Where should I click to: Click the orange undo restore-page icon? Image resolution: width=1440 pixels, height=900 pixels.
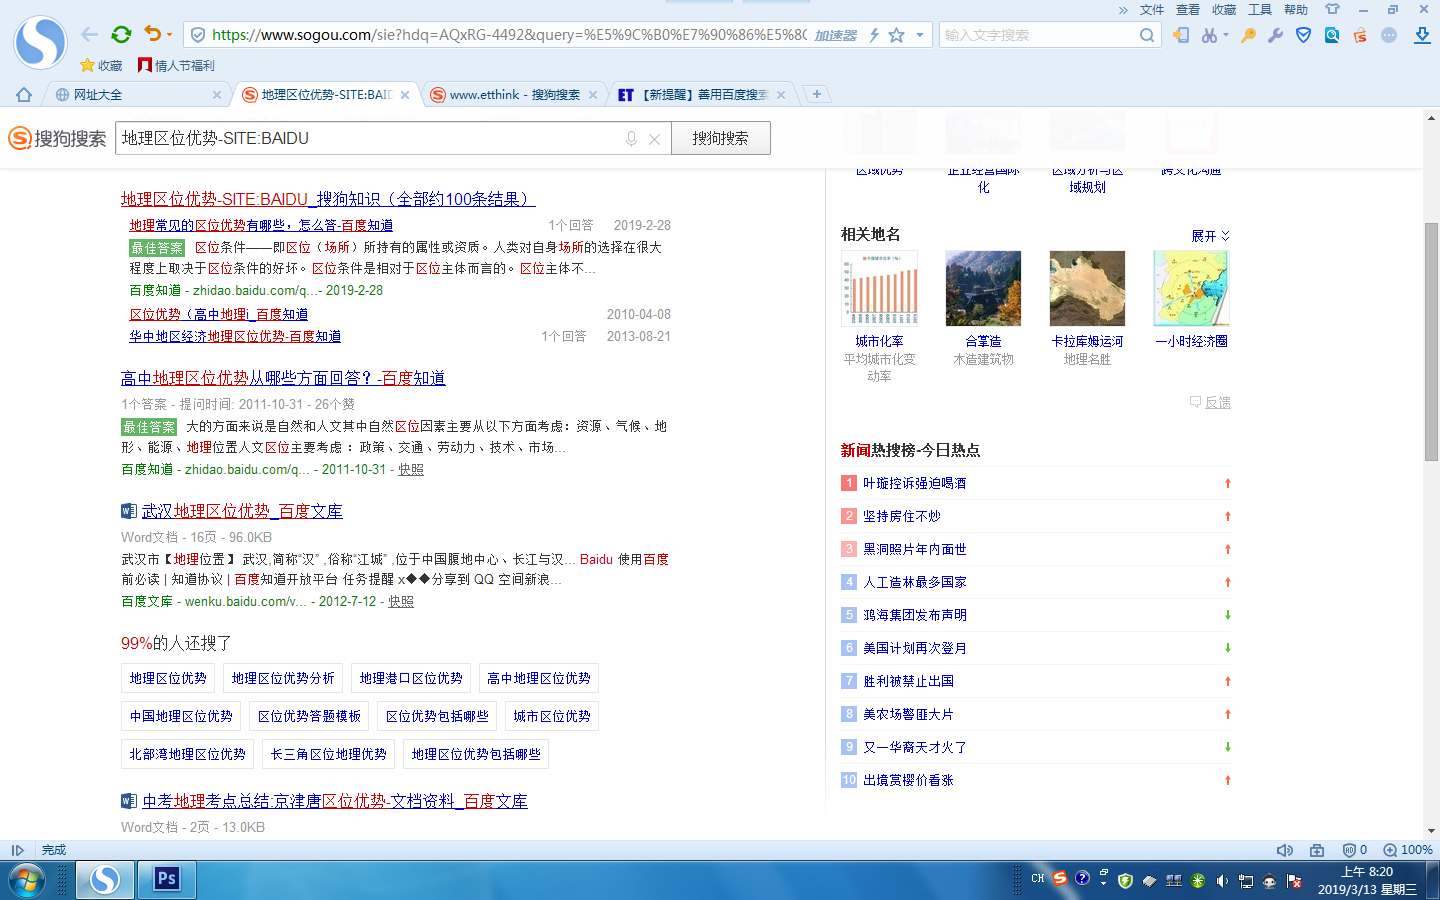152,34
